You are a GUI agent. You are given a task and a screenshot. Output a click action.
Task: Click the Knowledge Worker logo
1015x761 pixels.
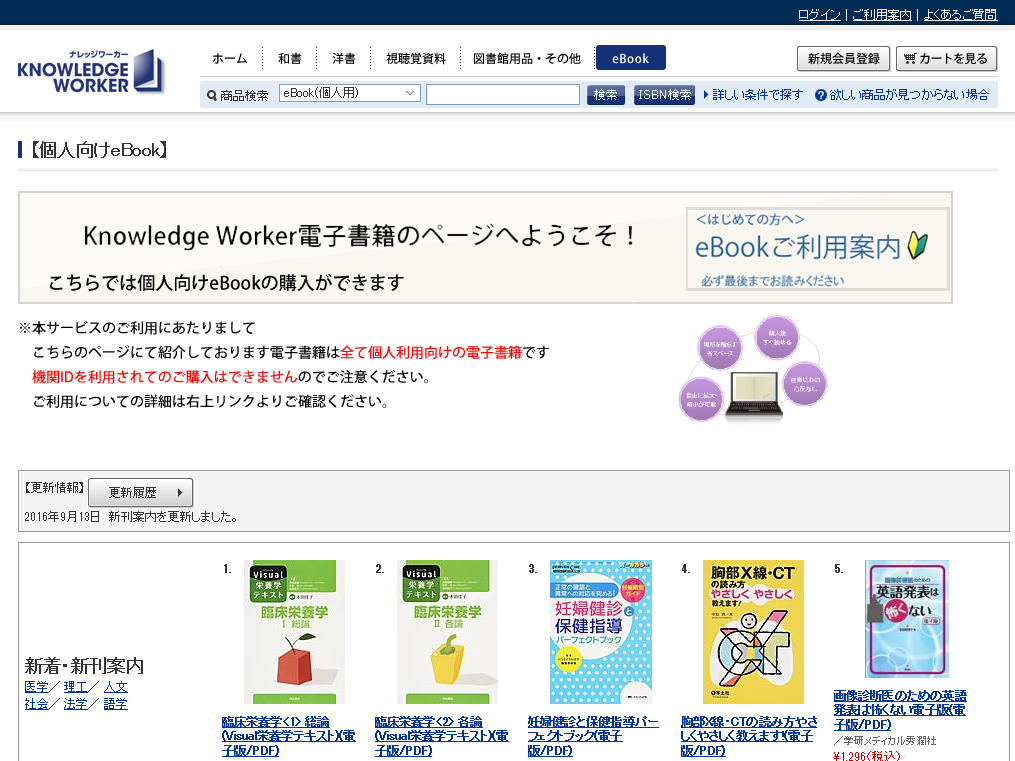click(90, 71)
